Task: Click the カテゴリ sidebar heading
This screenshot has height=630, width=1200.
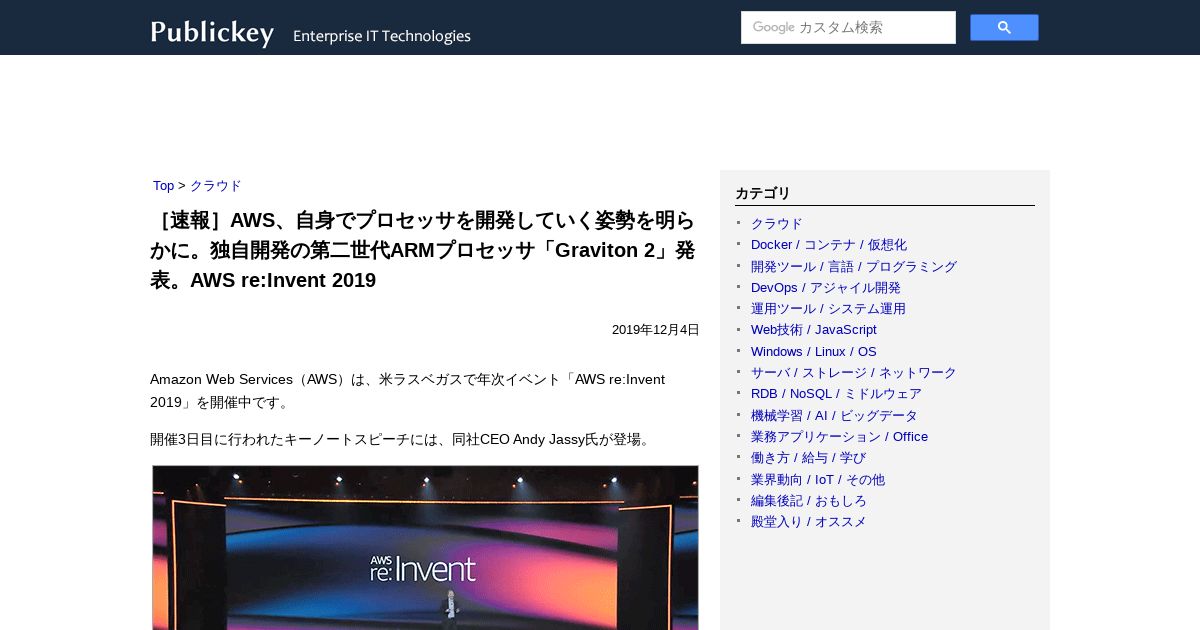Action: (x=762, y=193)
